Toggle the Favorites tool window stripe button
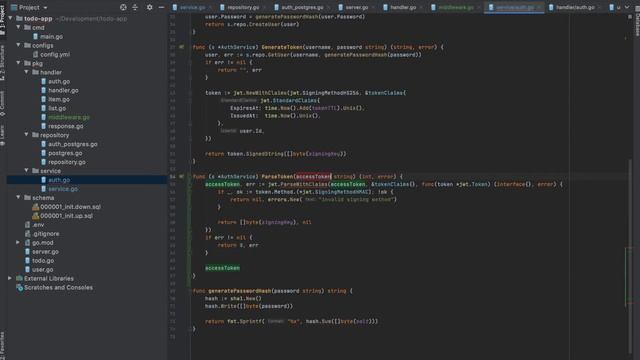This screenshot has width=640, height=360. pyautogui.click(x=3, y=345)
